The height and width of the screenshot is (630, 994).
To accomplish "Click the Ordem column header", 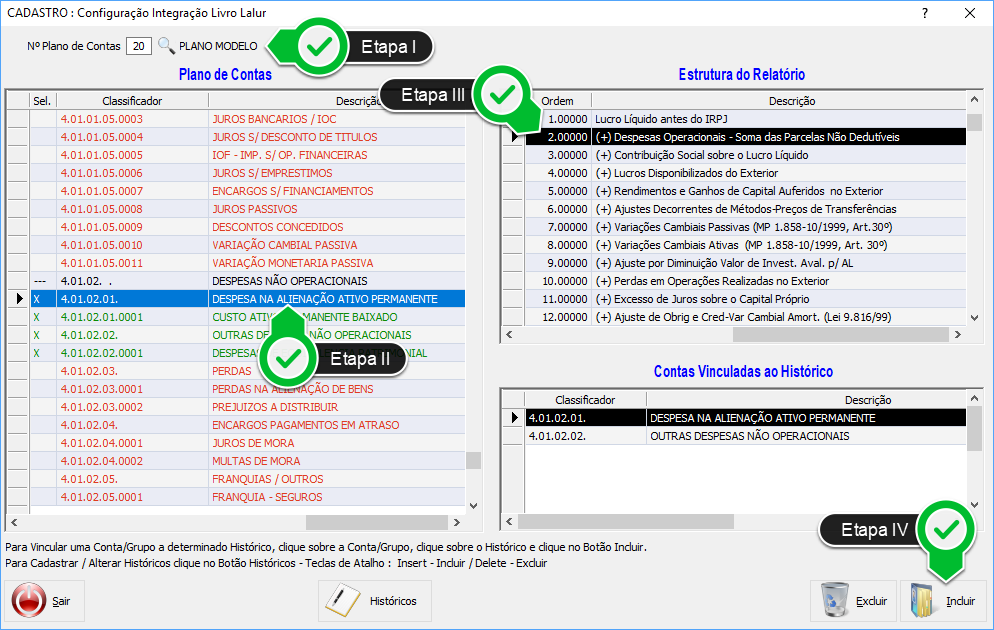I will [x=557, y=101].
